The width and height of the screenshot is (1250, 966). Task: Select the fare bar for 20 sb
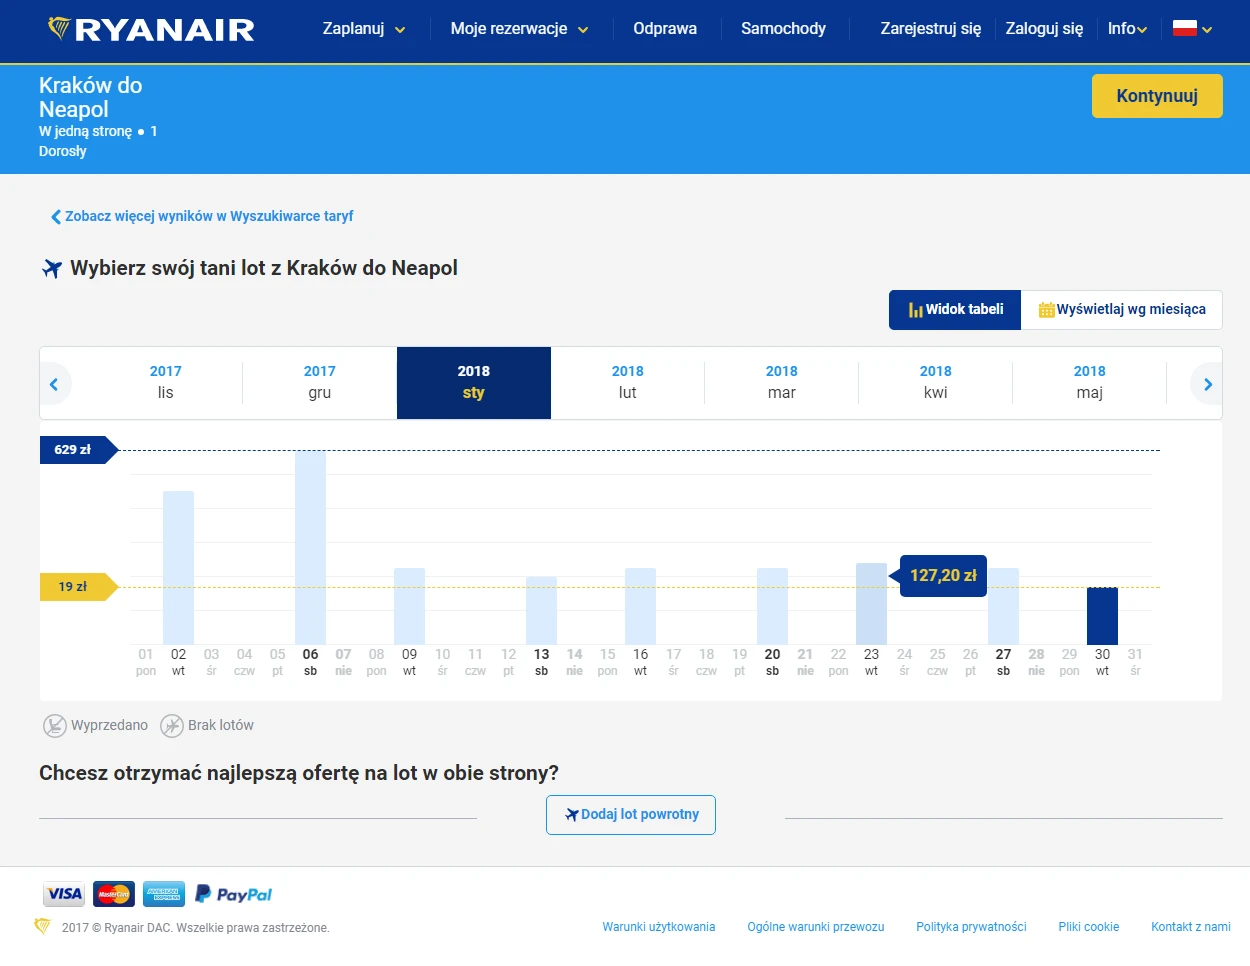pos(772,606)
